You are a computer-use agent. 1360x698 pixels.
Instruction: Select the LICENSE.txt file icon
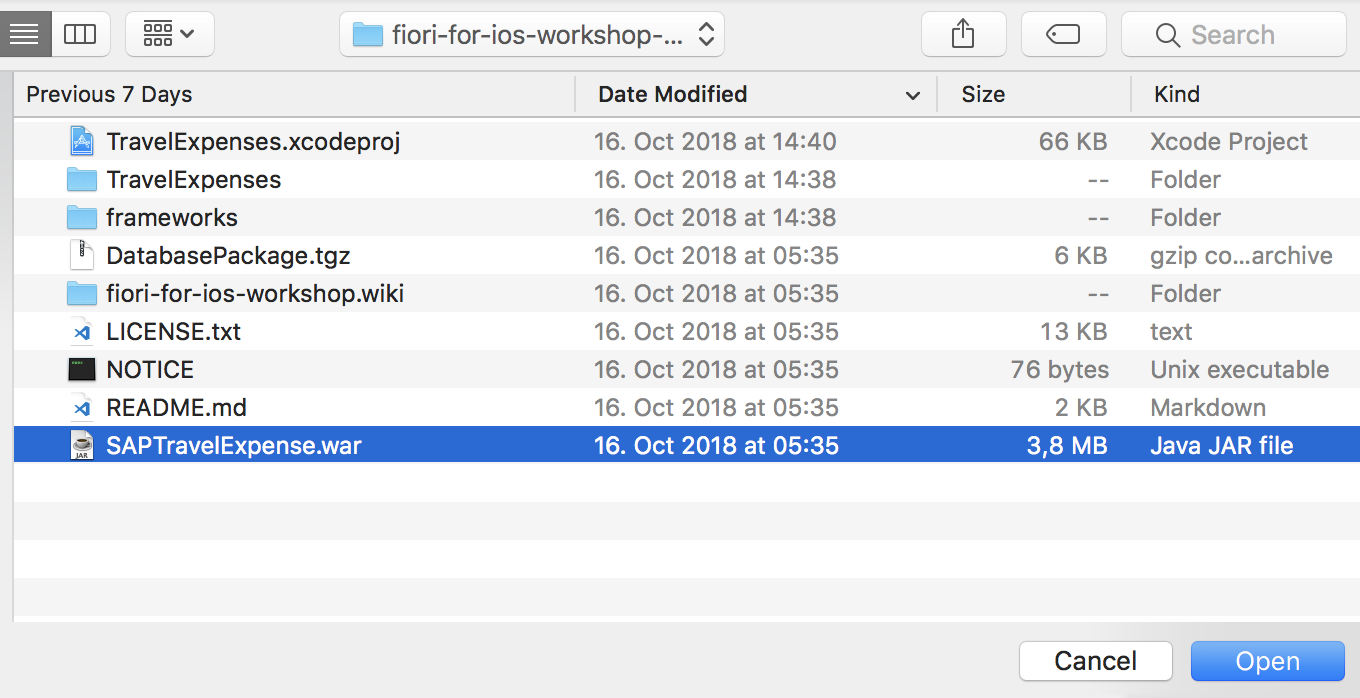[82, 332]
